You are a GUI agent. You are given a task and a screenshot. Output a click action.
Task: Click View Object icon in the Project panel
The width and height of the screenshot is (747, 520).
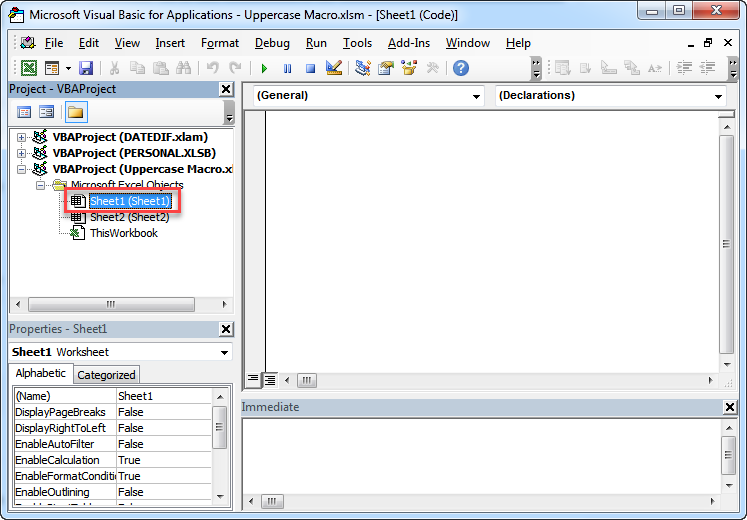(x=47, y=112)
